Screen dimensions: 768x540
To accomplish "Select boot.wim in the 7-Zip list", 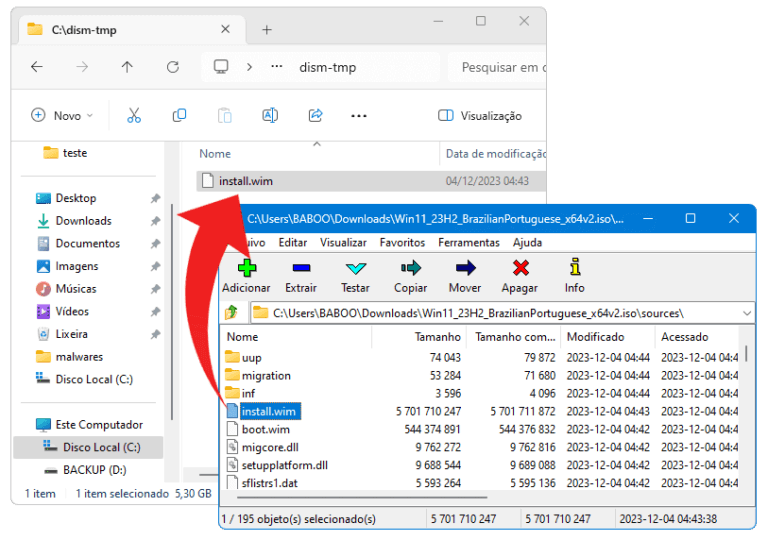I will click(265, 429).
